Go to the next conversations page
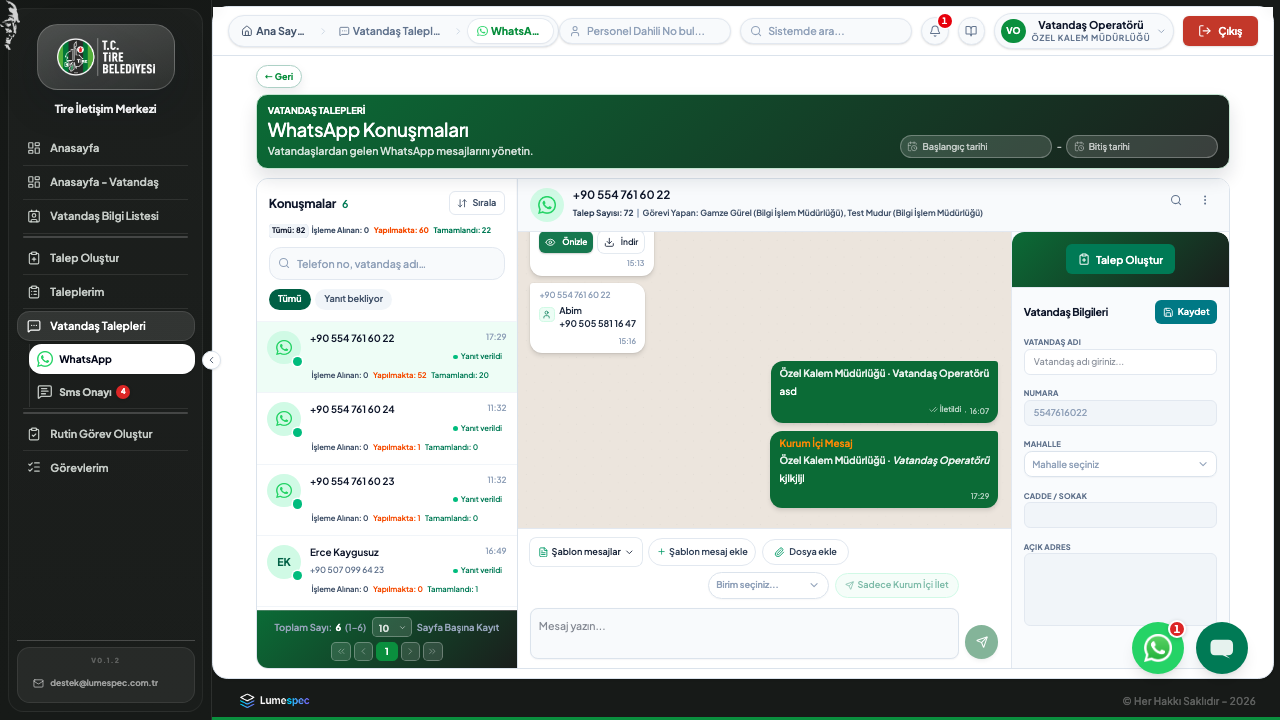The width and height of the screenshot is (1280, 720). click(410, 651)
